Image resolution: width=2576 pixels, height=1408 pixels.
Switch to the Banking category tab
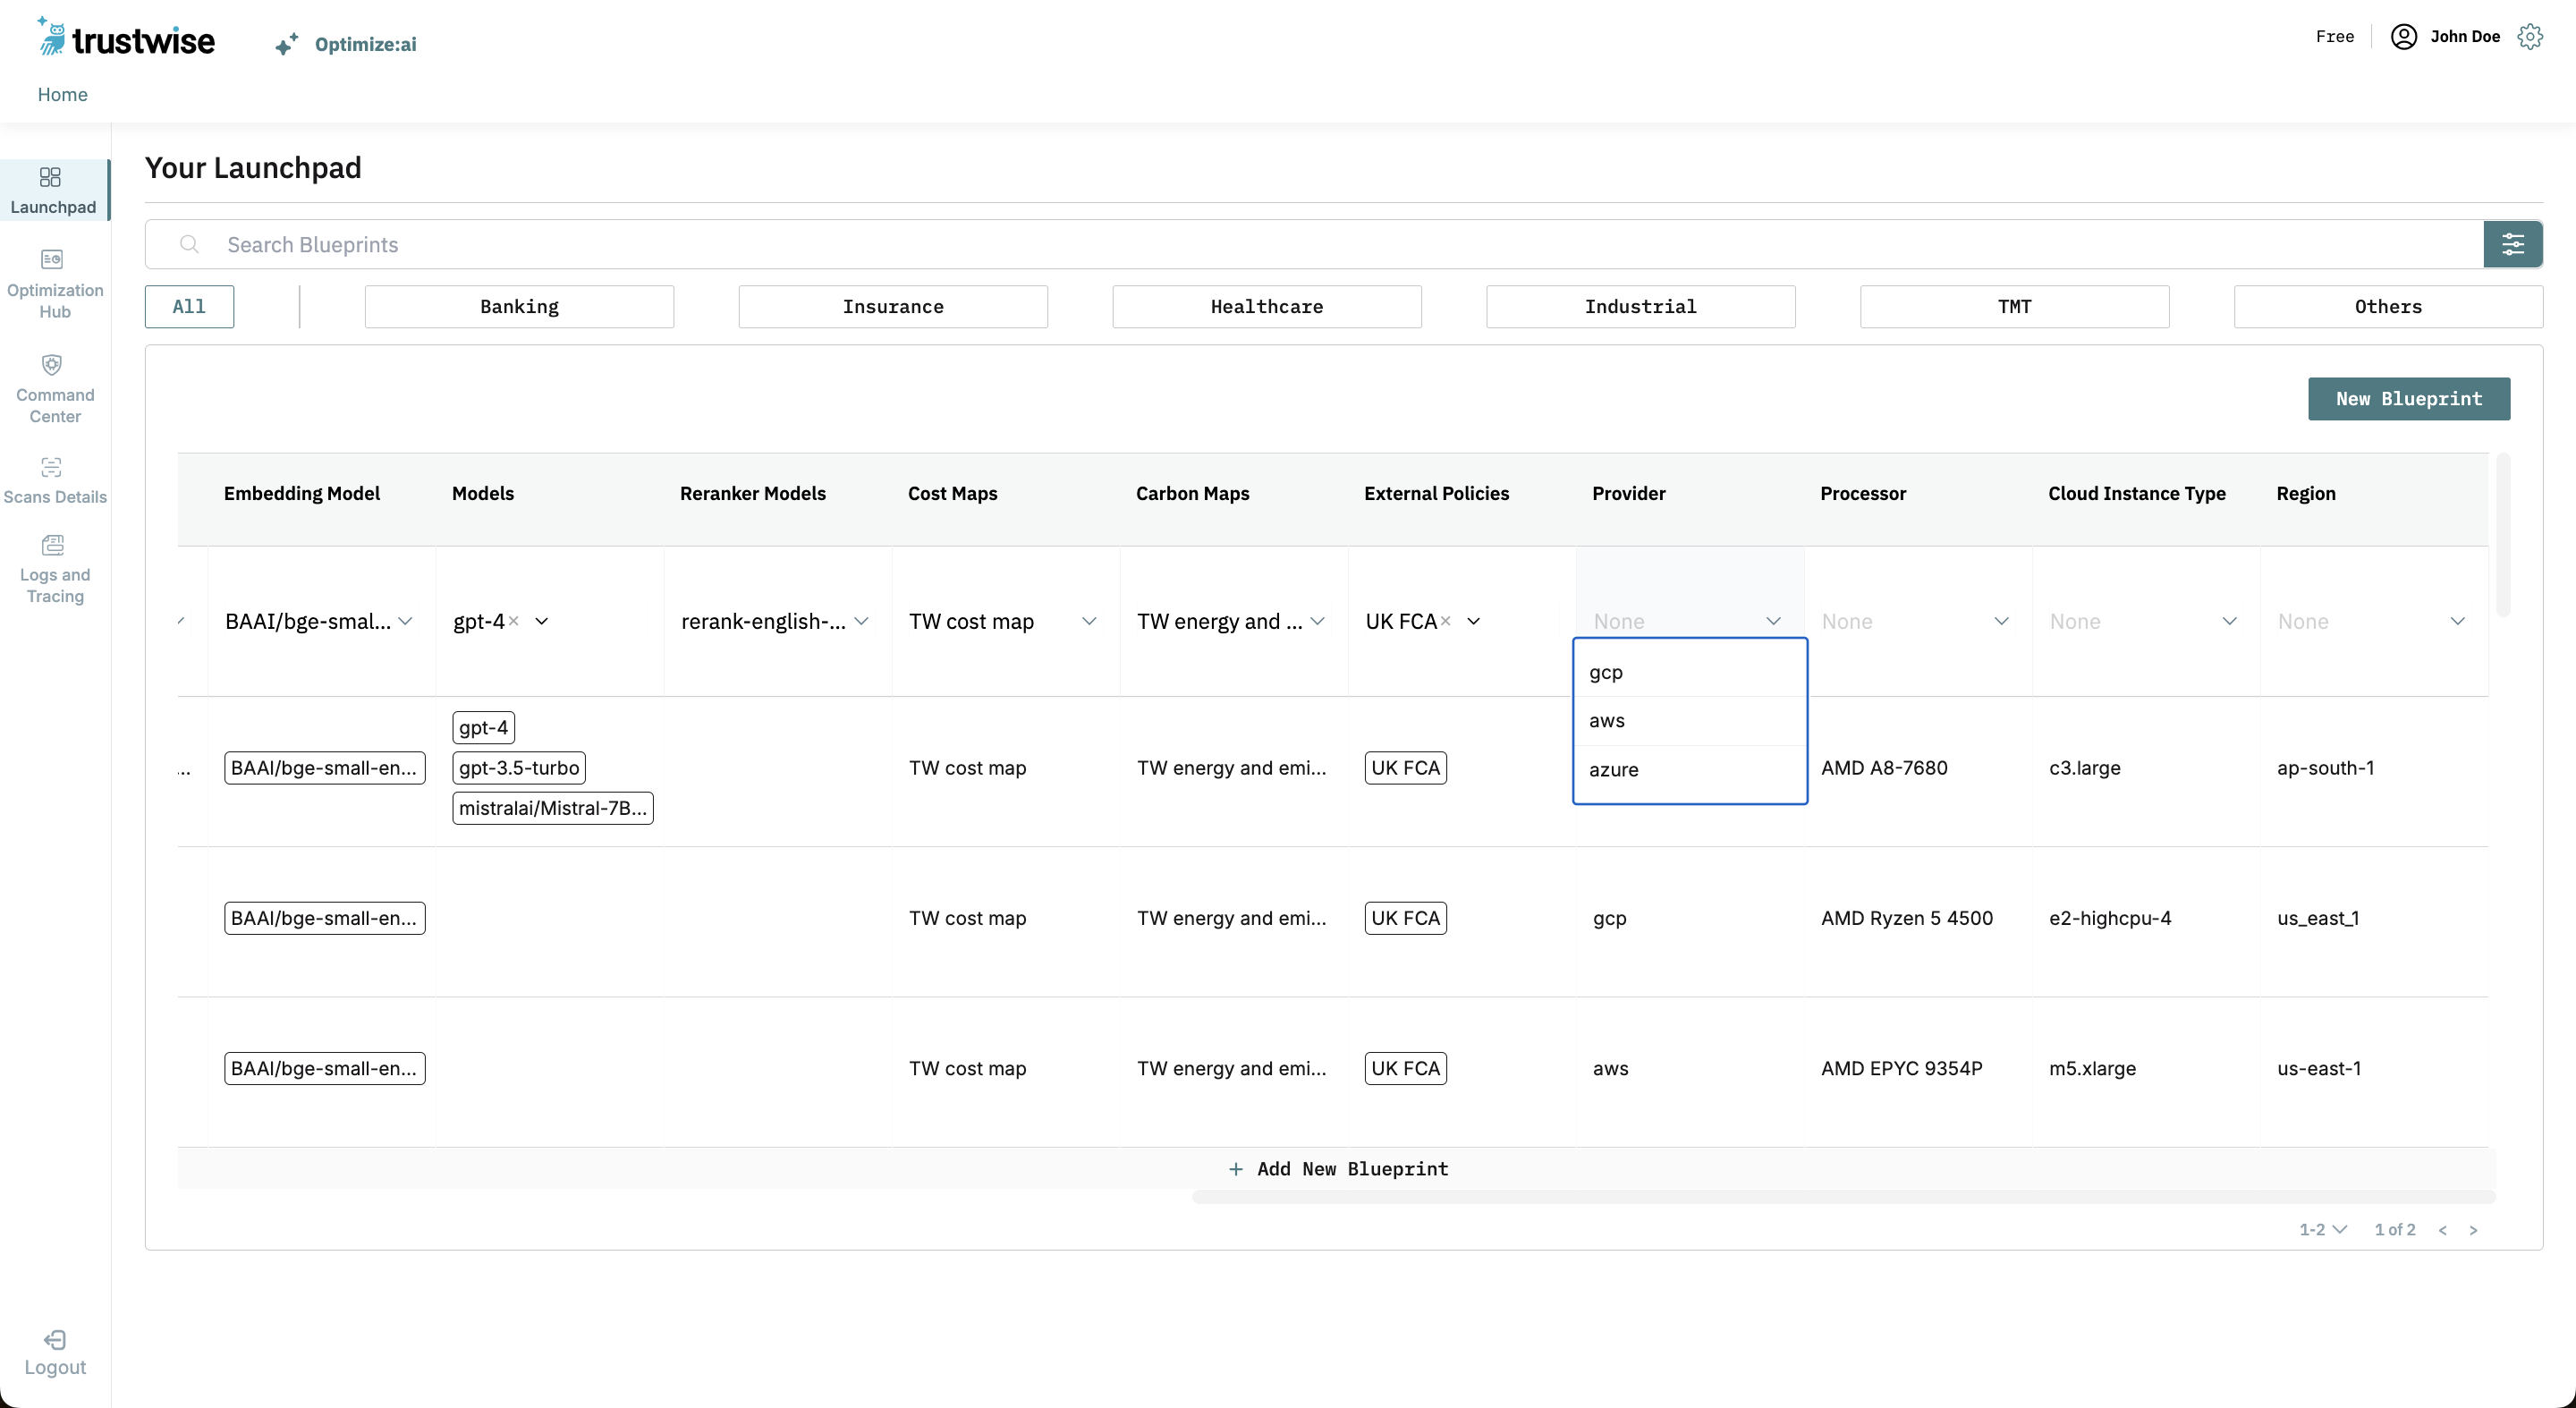pyautogui.click(x=519, y=307)
